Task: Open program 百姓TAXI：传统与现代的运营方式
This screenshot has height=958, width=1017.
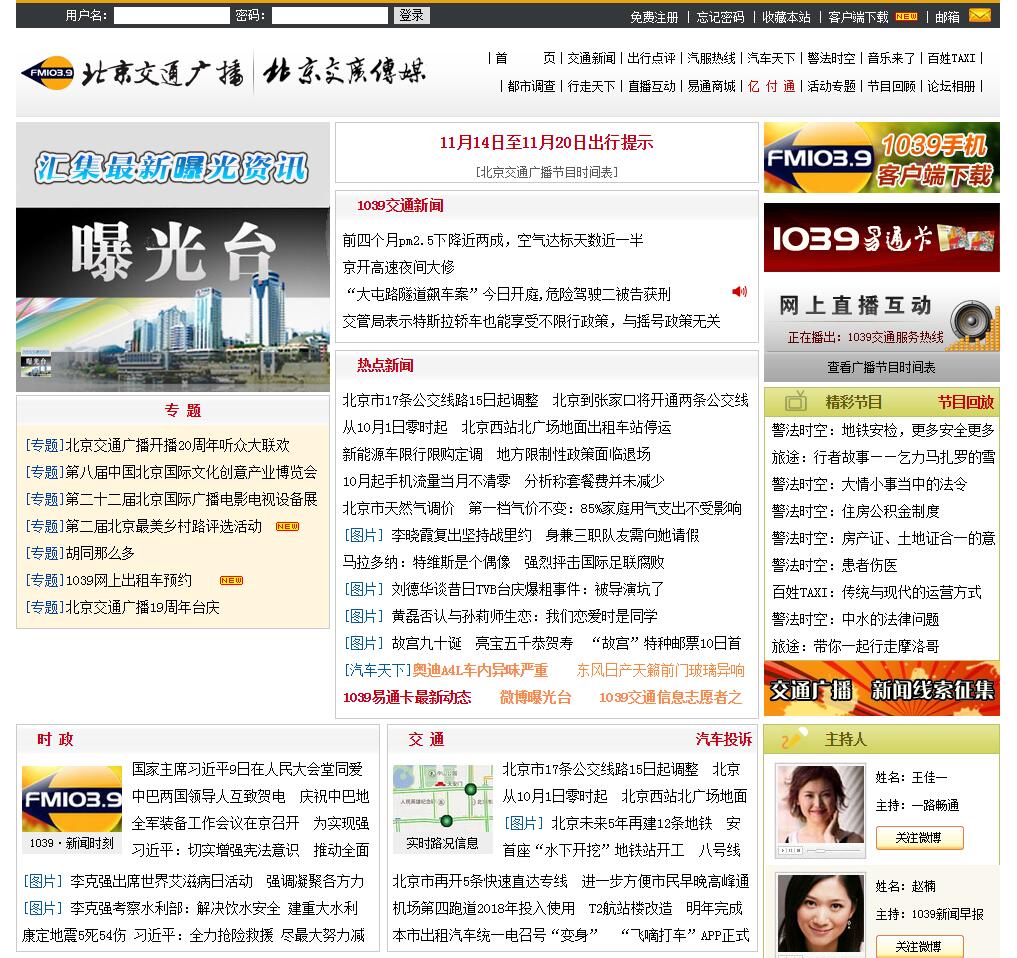Action: (876, 592)
